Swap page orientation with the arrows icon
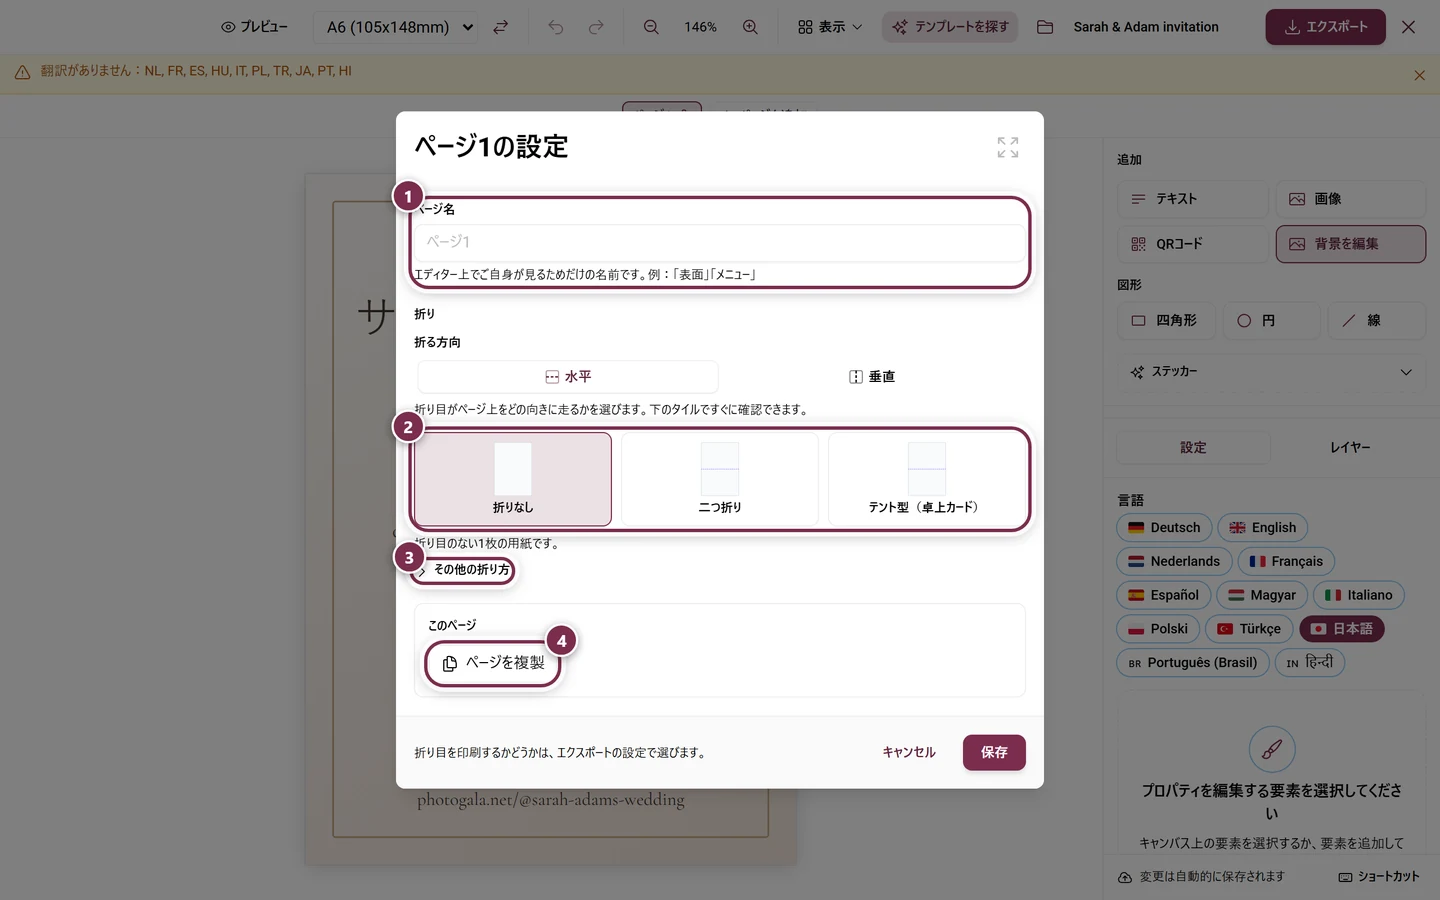Screen dimensions: 1440x900 coord(501,27)
